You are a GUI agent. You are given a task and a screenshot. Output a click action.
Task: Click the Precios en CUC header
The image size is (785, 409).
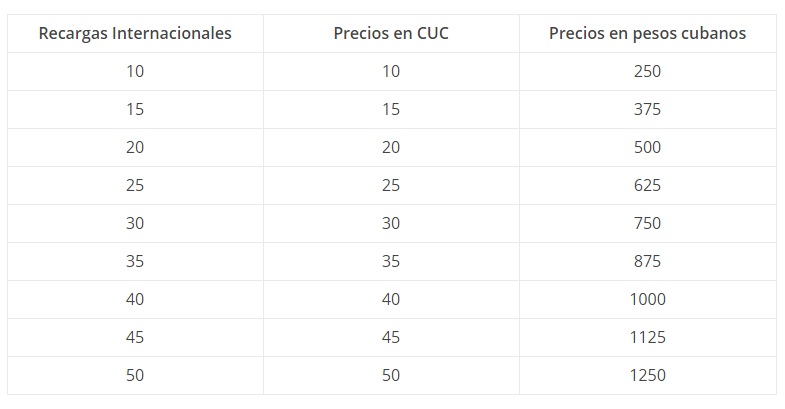click(x=391, y=33)
